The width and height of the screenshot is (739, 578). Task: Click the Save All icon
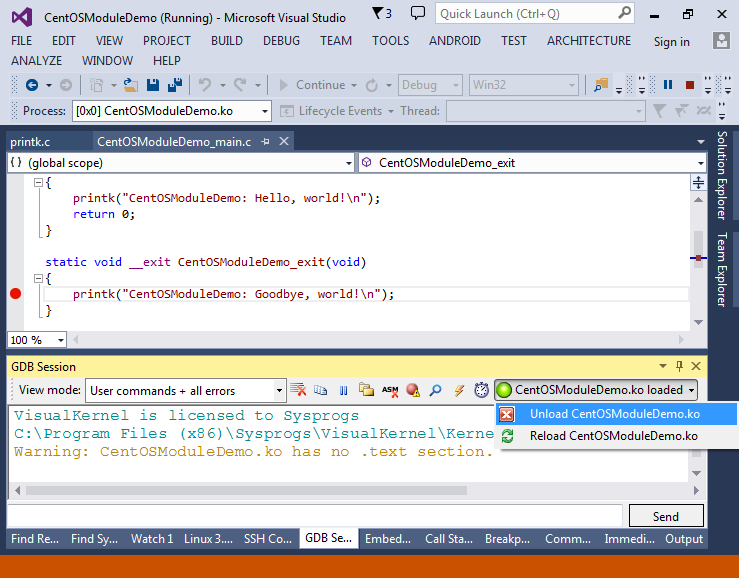[x=175, y=85]
